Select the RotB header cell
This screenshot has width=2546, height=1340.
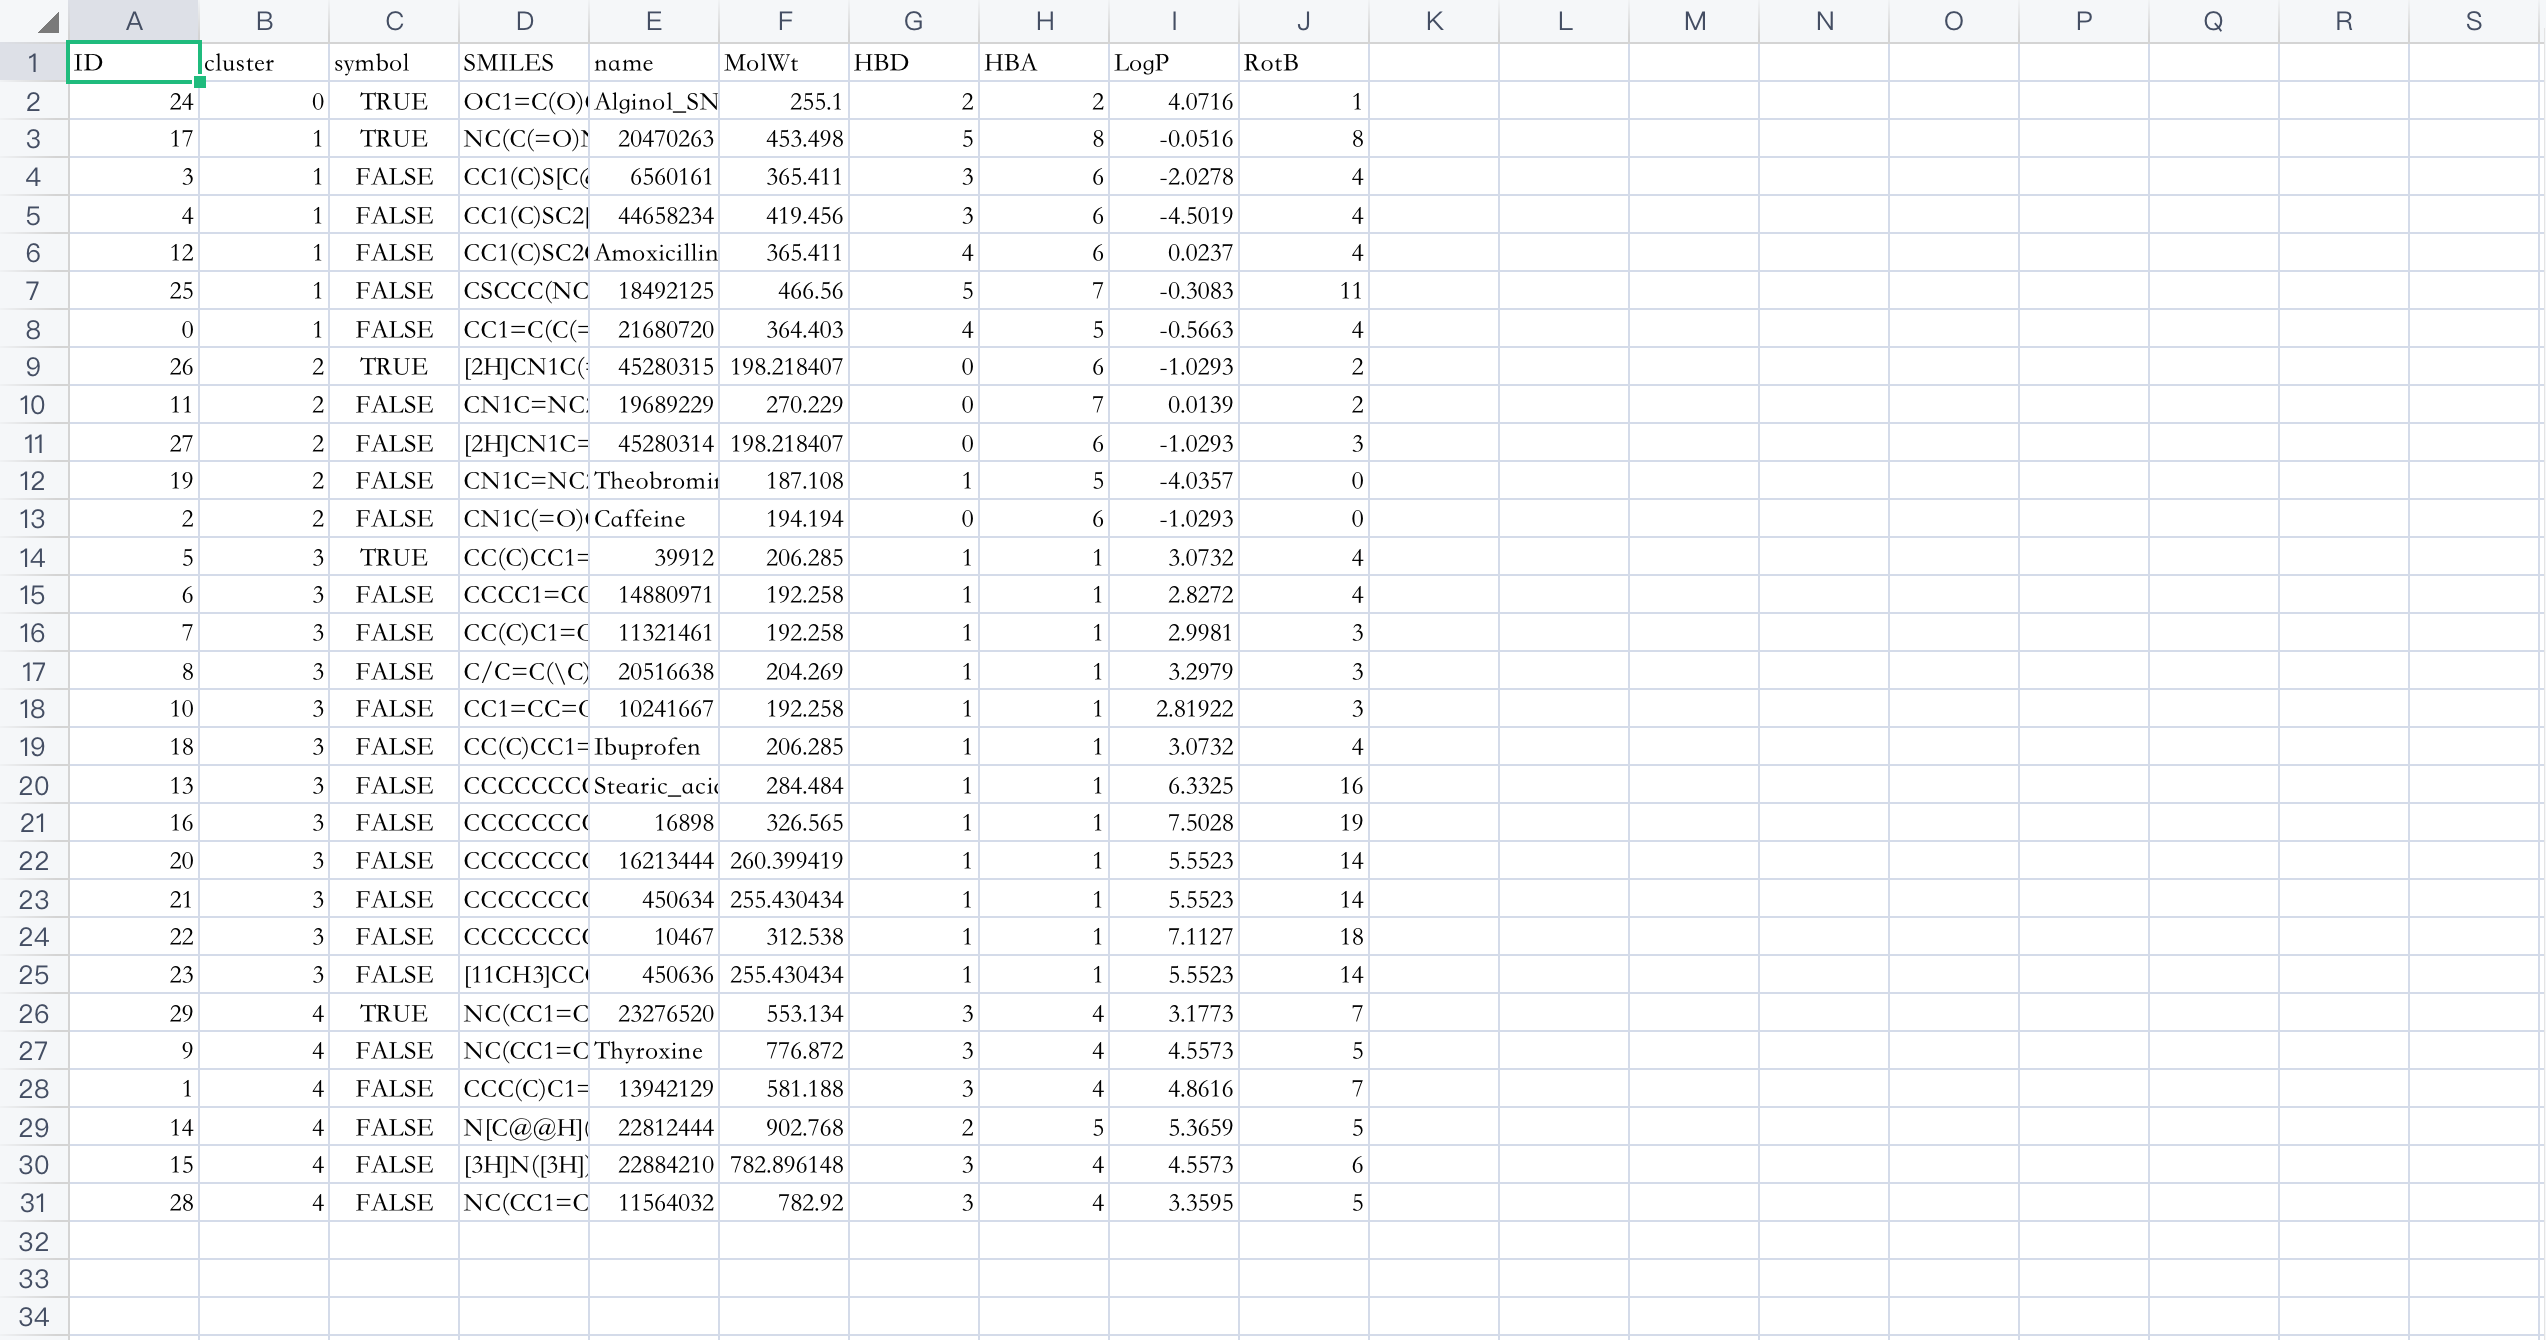1303,62
